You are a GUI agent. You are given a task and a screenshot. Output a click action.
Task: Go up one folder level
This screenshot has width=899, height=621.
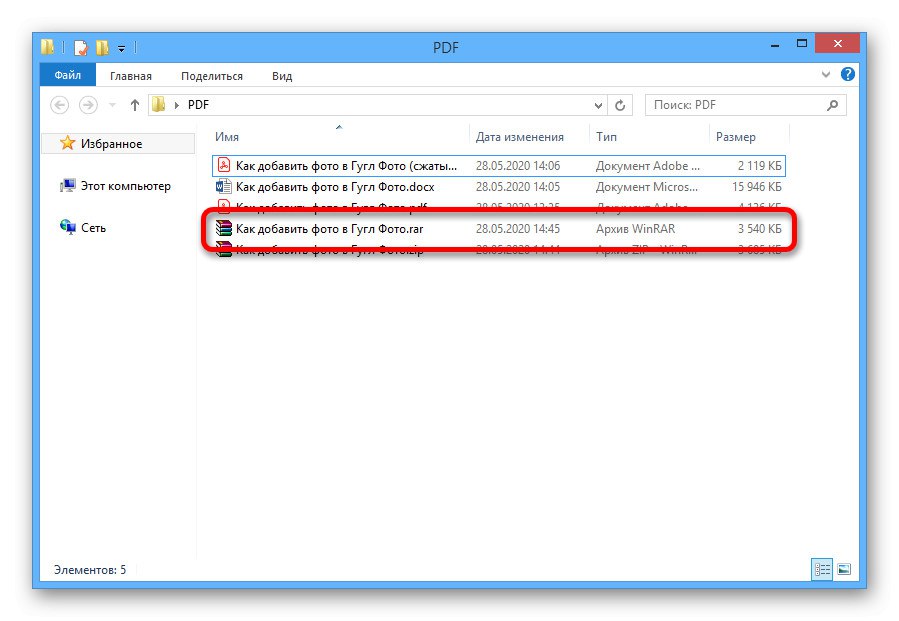pyautogui.click(x=134, y=105)
